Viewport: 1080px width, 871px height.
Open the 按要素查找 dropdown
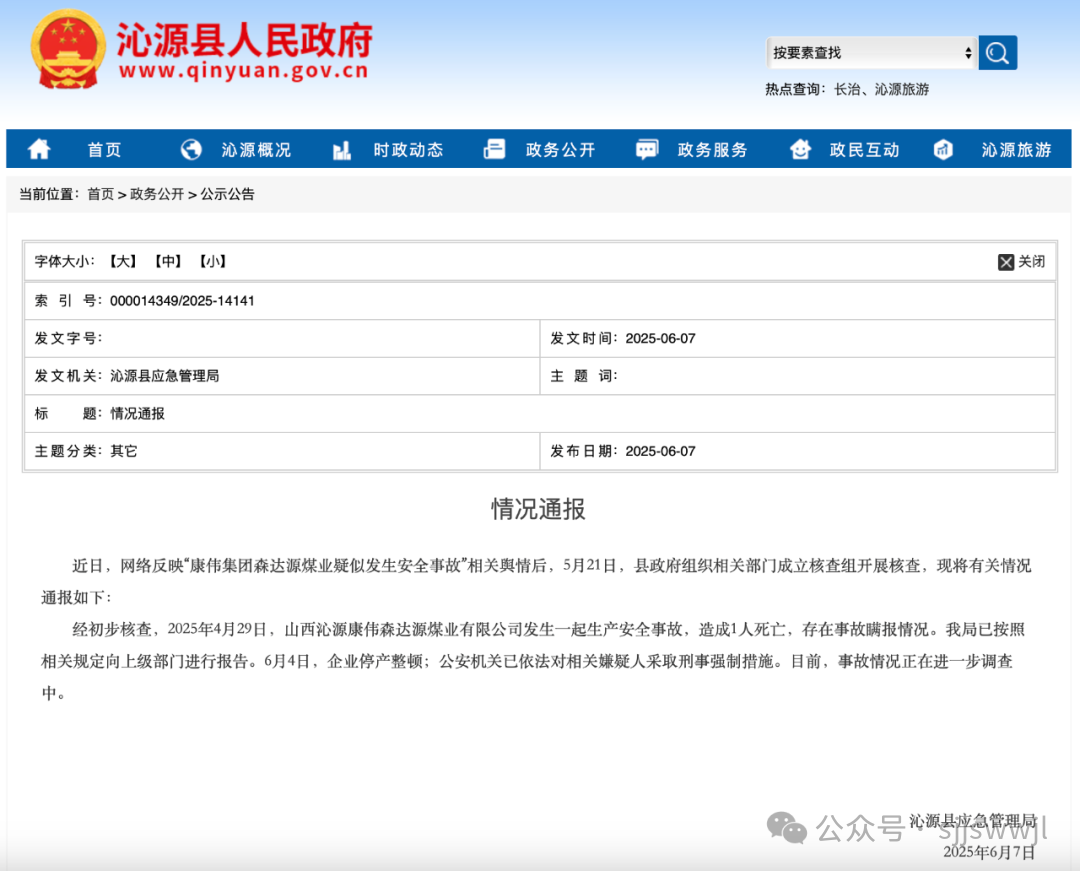coord(871,52)
